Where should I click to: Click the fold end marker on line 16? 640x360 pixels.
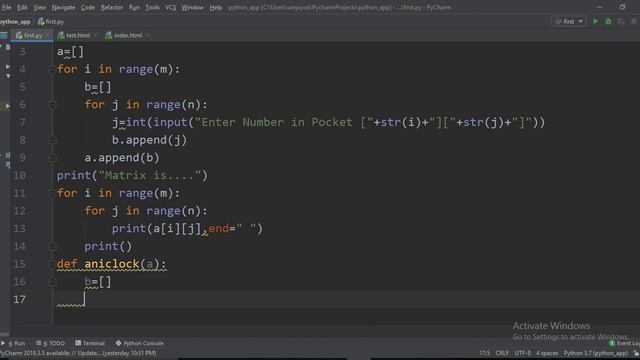point(52,282)
